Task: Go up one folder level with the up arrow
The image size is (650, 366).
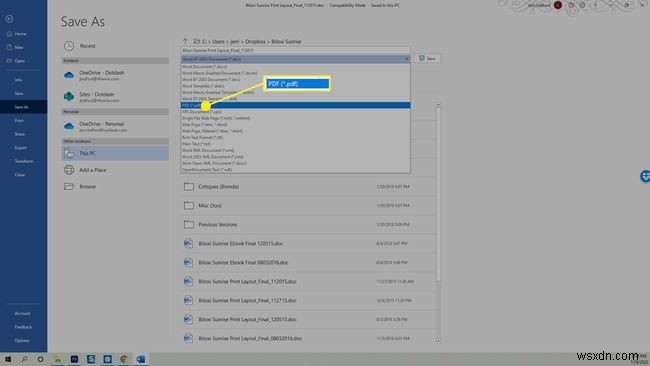Action: (x=185, y=41)
